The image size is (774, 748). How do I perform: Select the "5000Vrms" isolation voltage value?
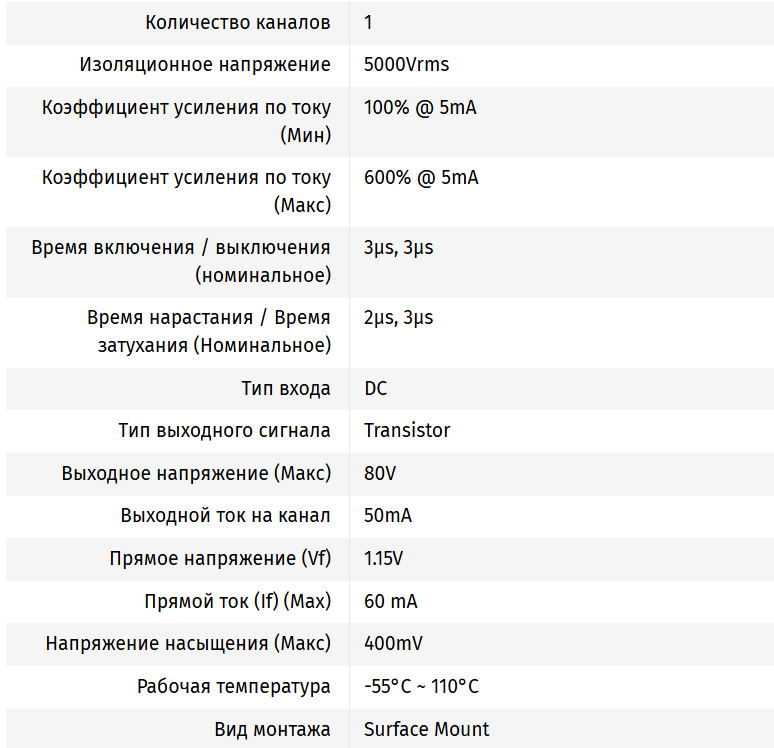[x=406, y=65]
